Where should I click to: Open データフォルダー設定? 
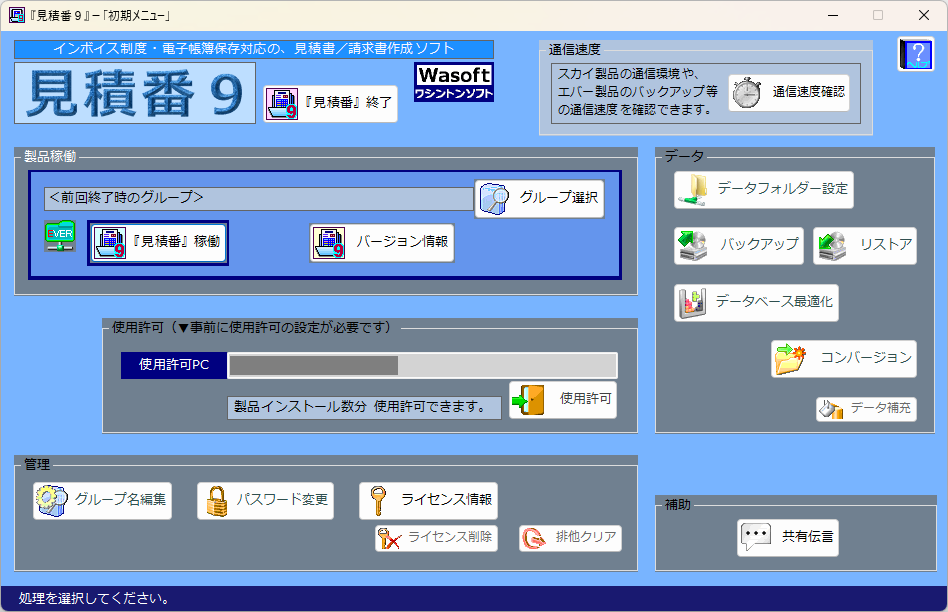764,190
